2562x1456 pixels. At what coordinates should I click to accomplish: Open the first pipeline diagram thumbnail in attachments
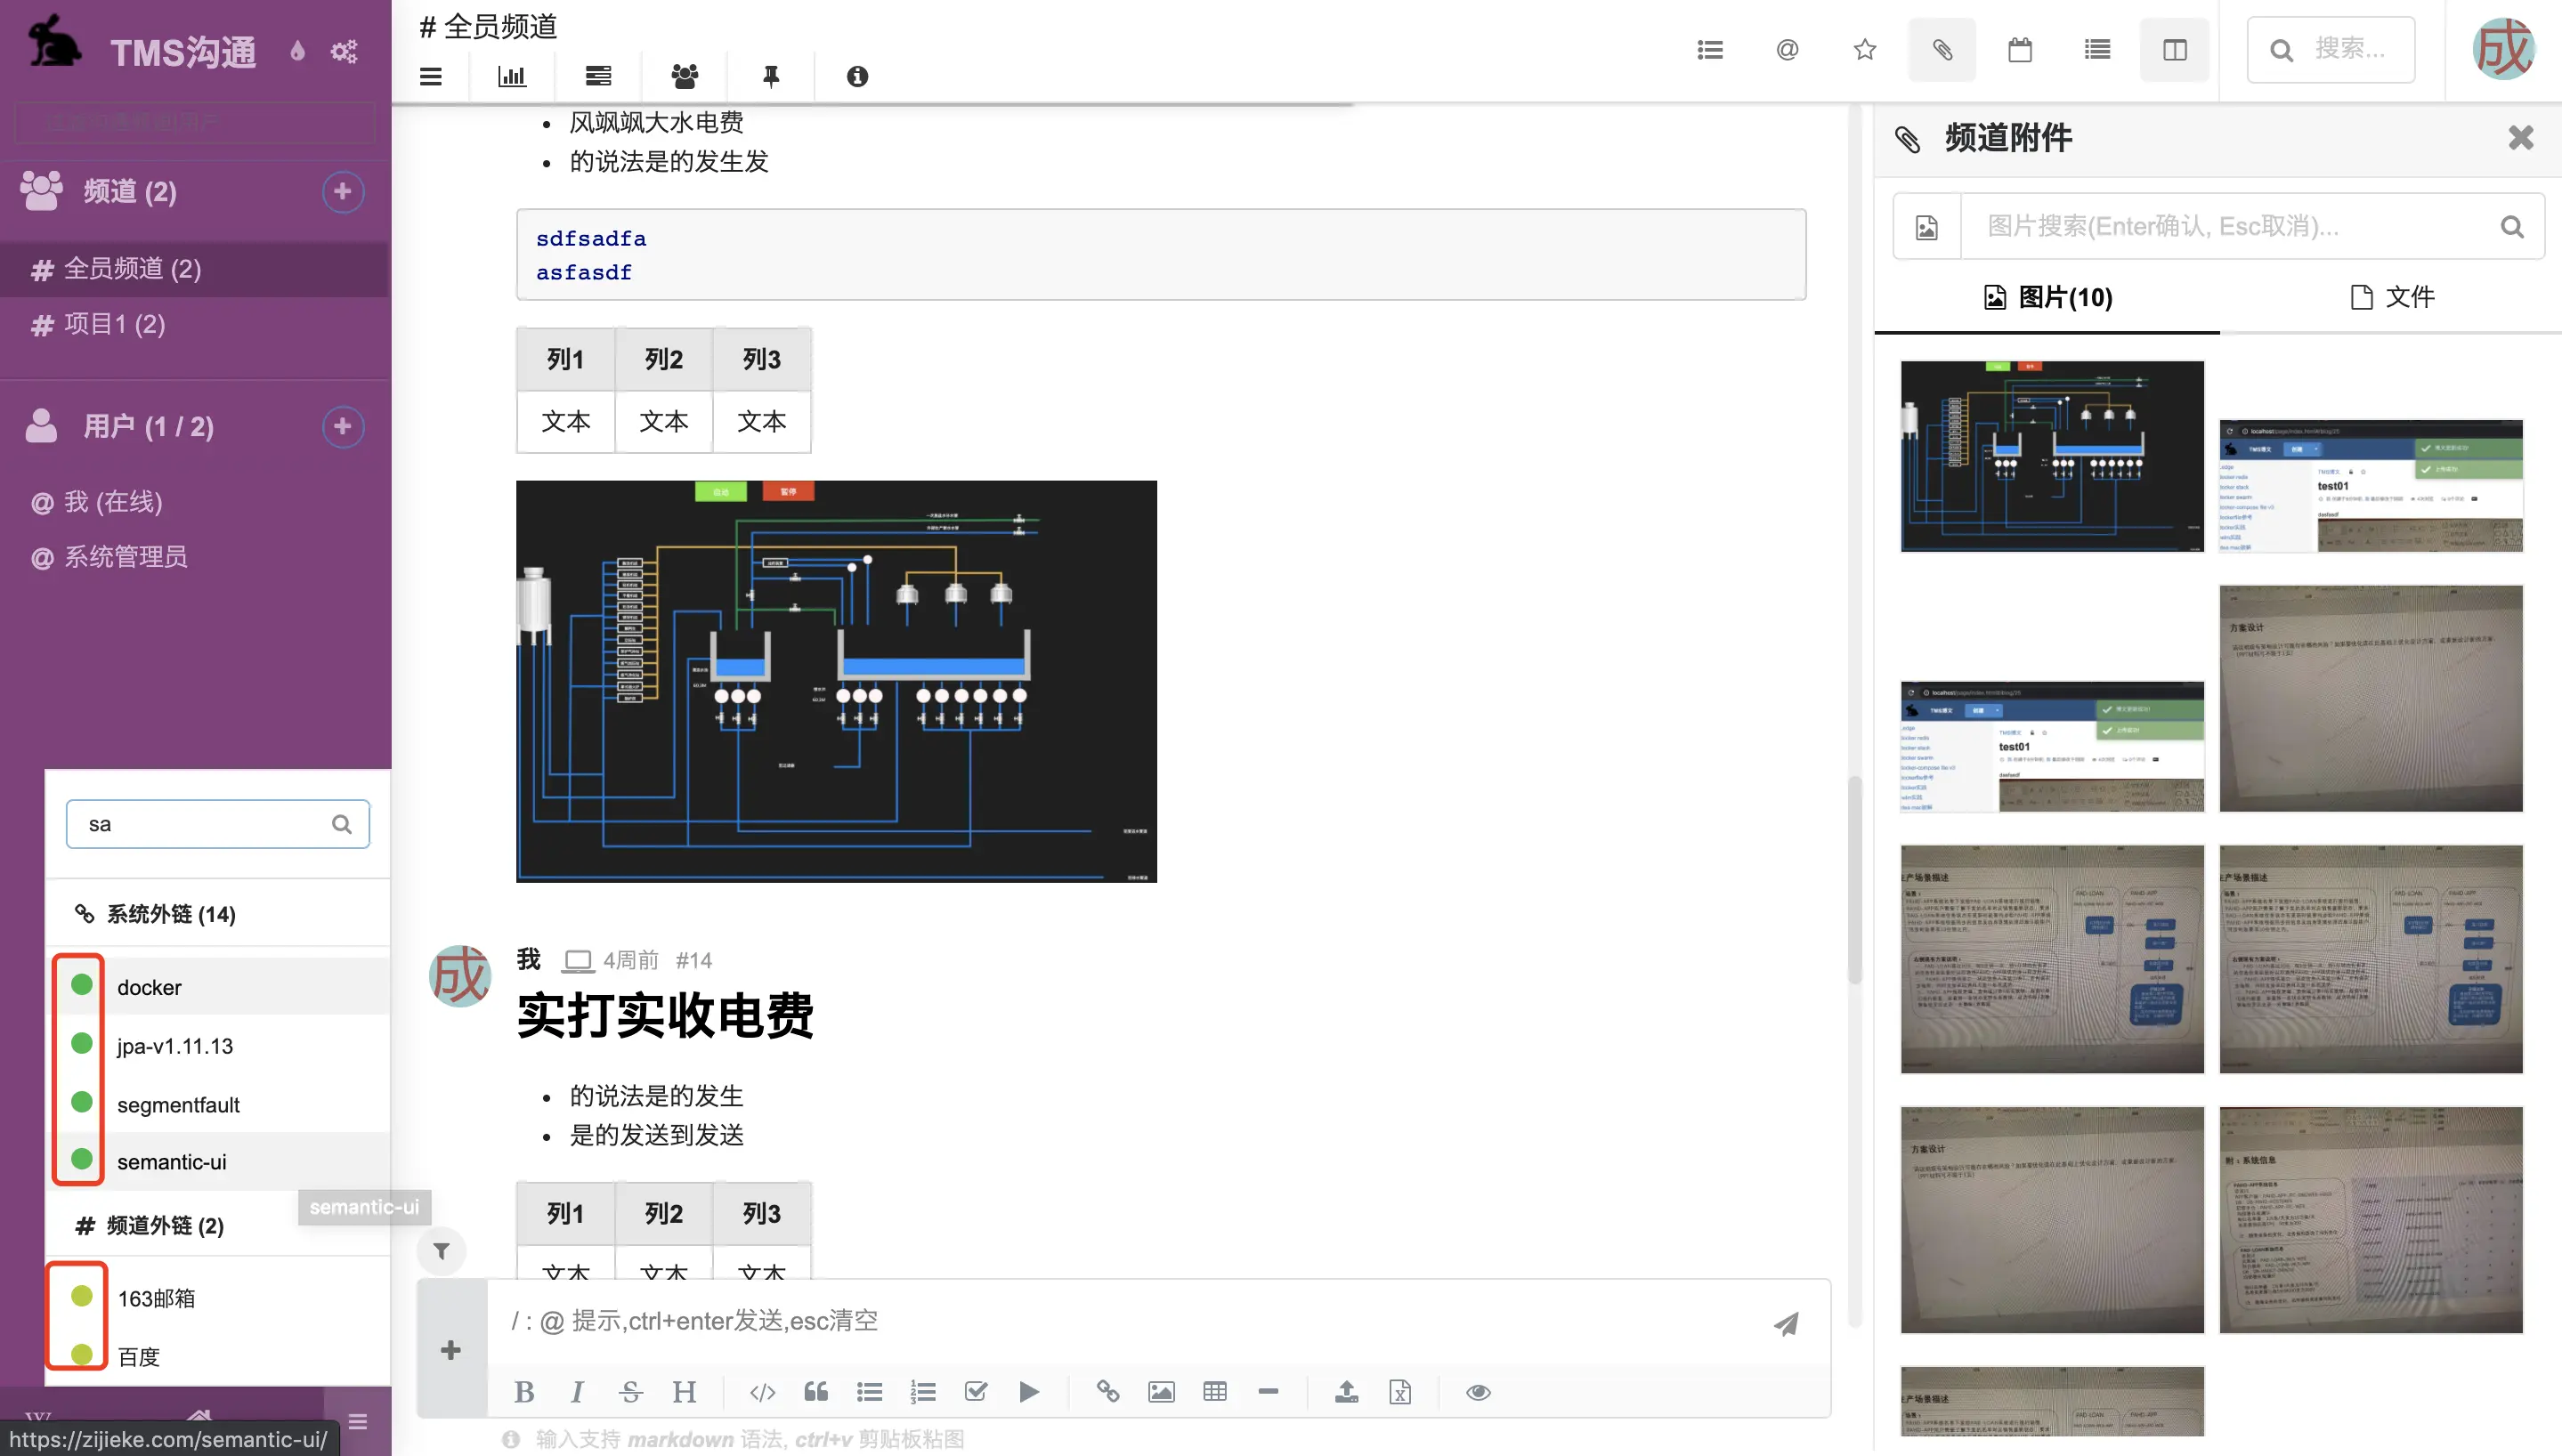[x=2051, y=456]
